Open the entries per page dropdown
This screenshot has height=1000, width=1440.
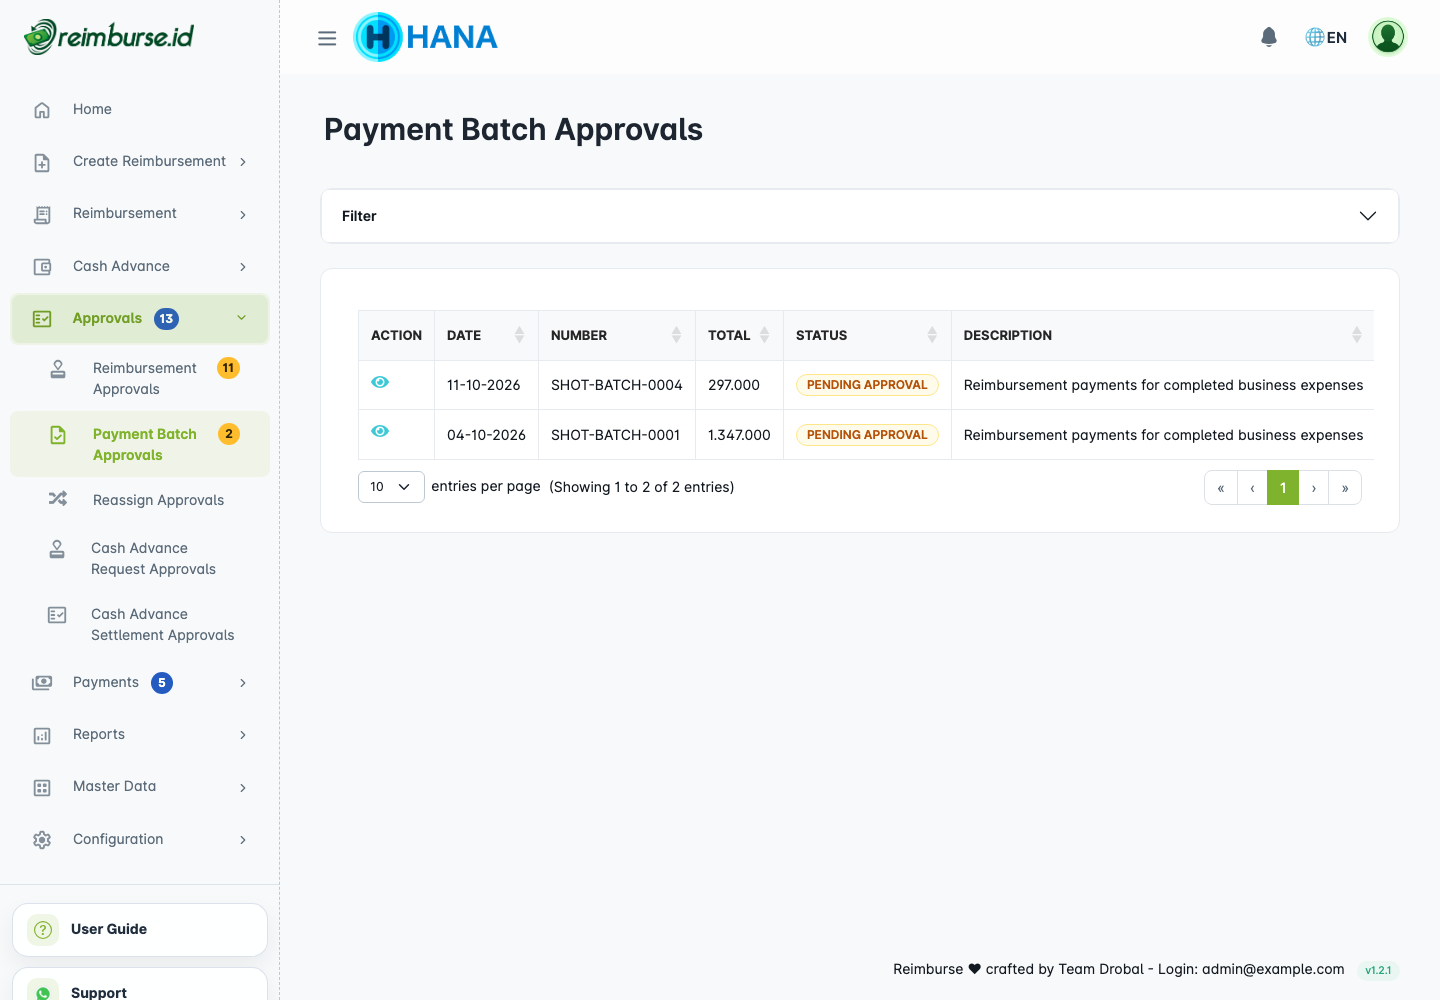click(x=391, y=487)
